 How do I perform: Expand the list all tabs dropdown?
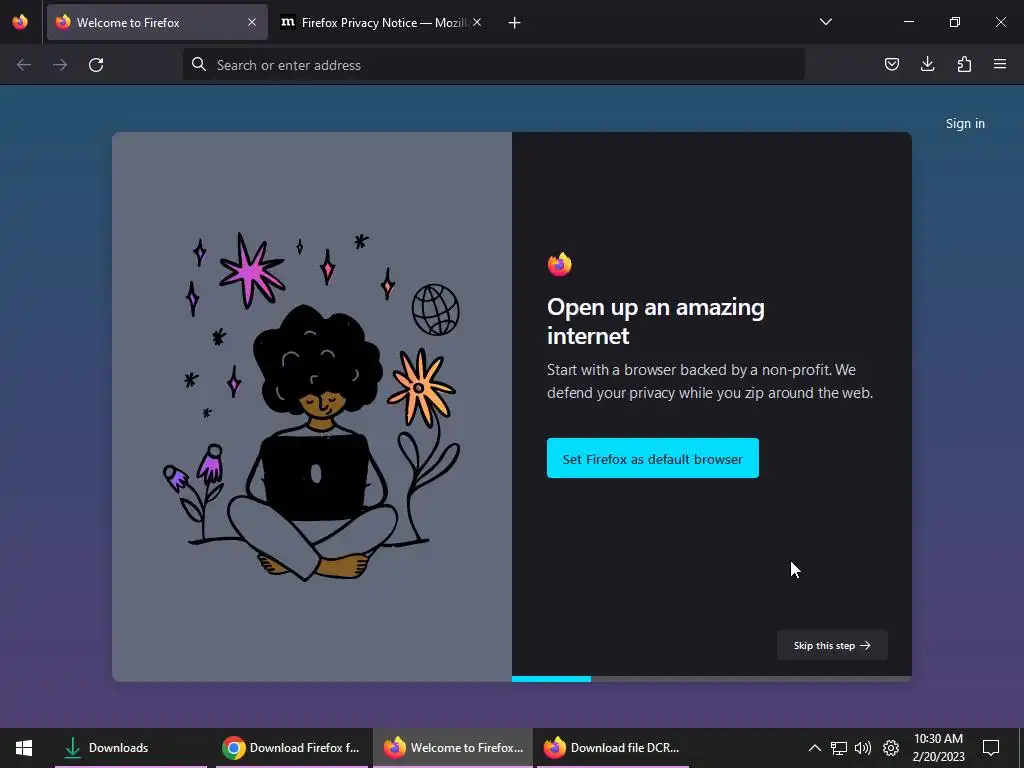[x=825, y=22]
